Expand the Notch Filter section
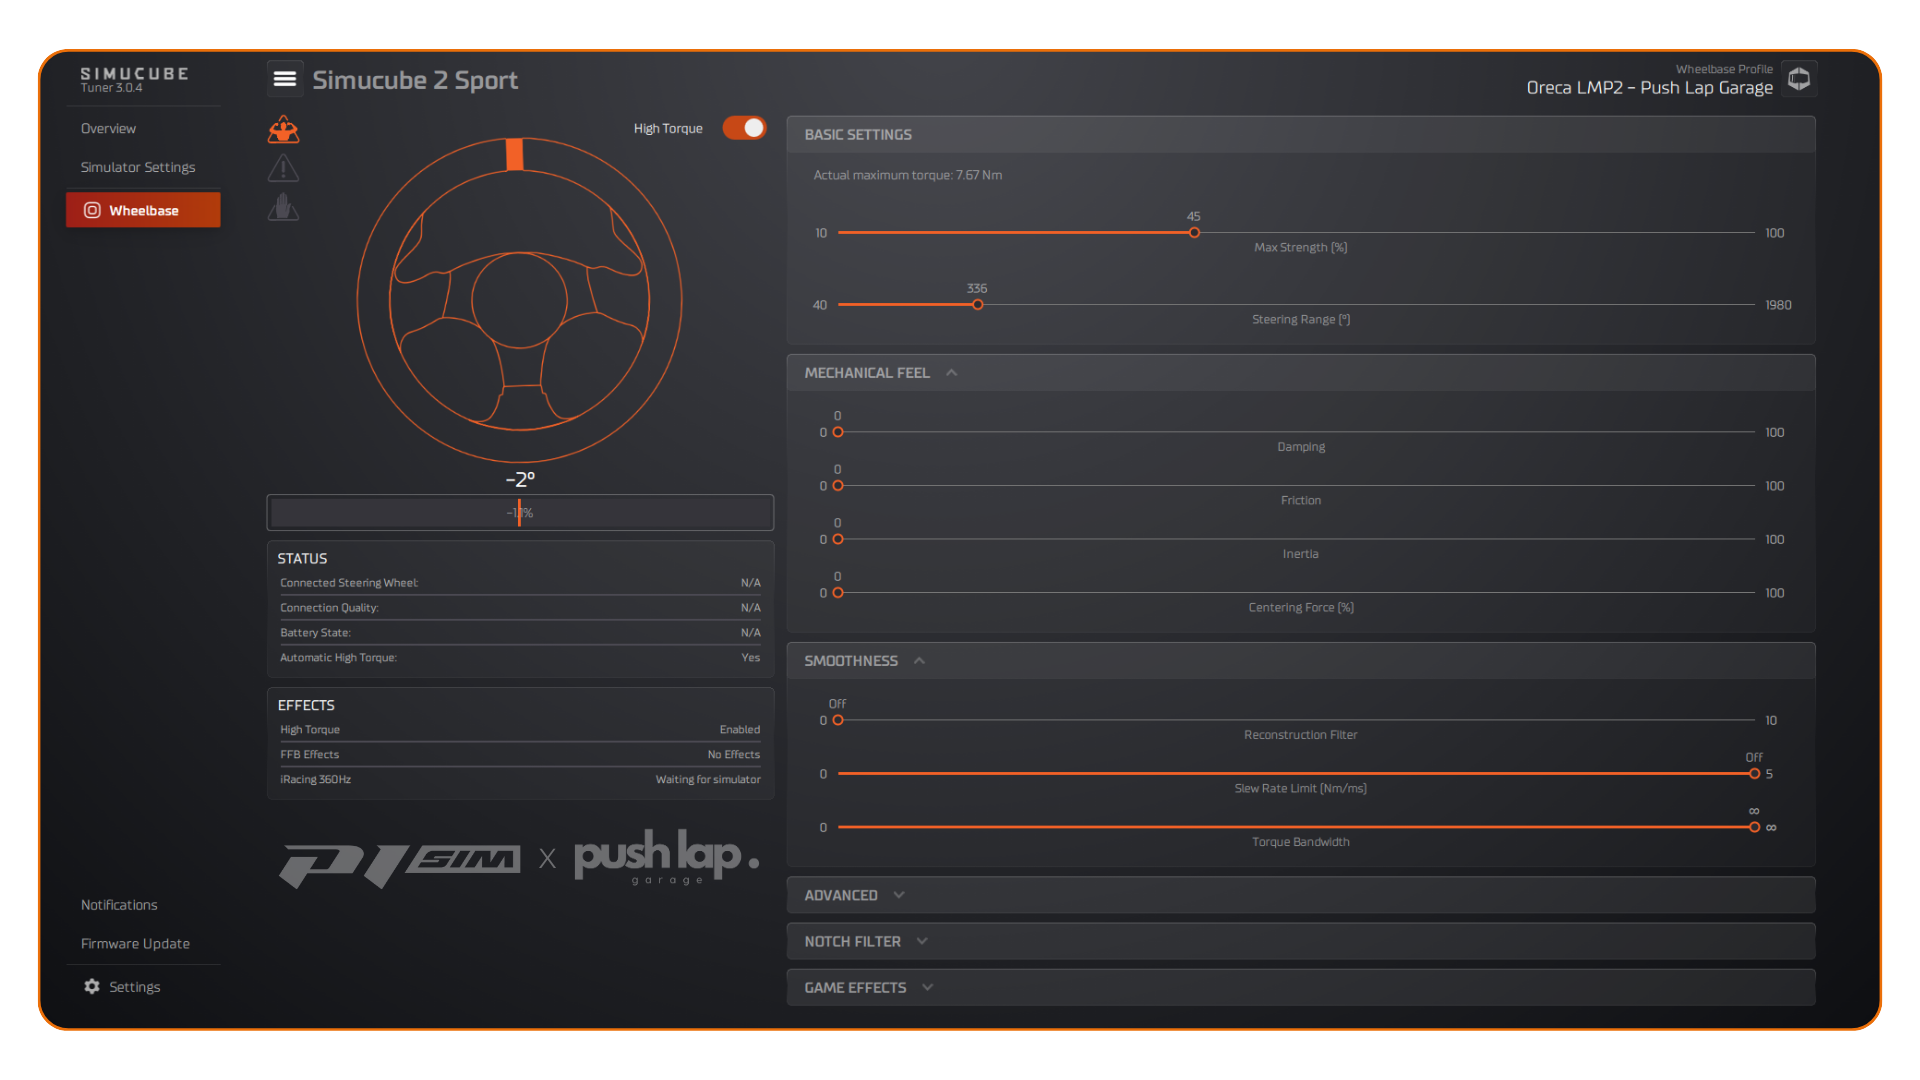Image resolution: width=1920 pixels, height=1080 pixels. (922, 941)
